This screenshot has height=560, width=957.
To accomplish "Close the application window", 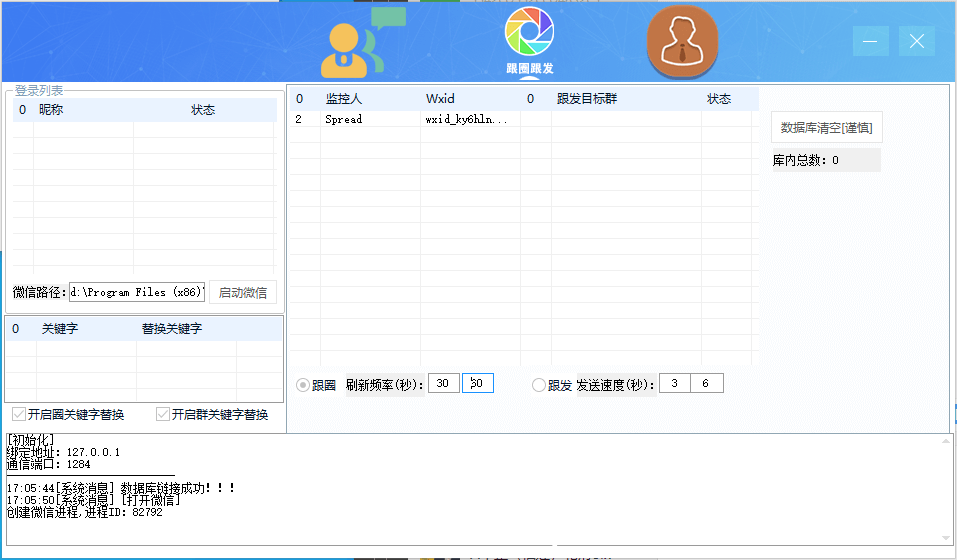I will tap(917, 41).
